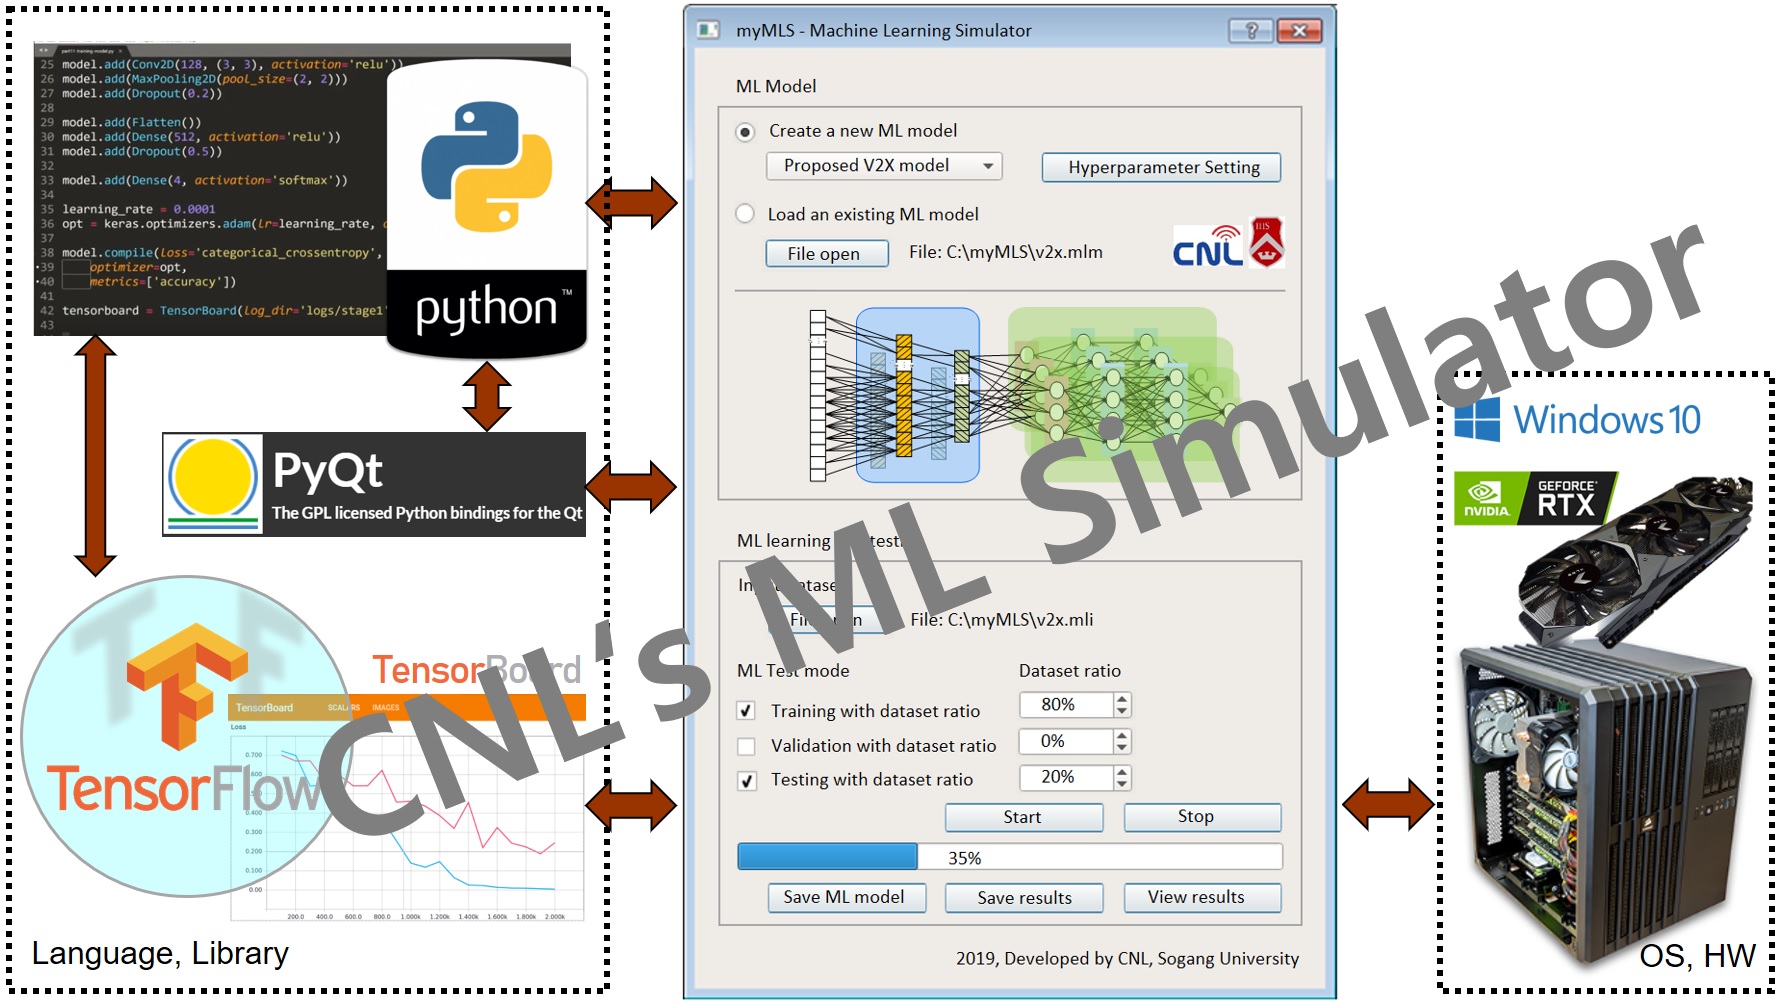Click the 'Dataset ratio' label

[1070, 671]
